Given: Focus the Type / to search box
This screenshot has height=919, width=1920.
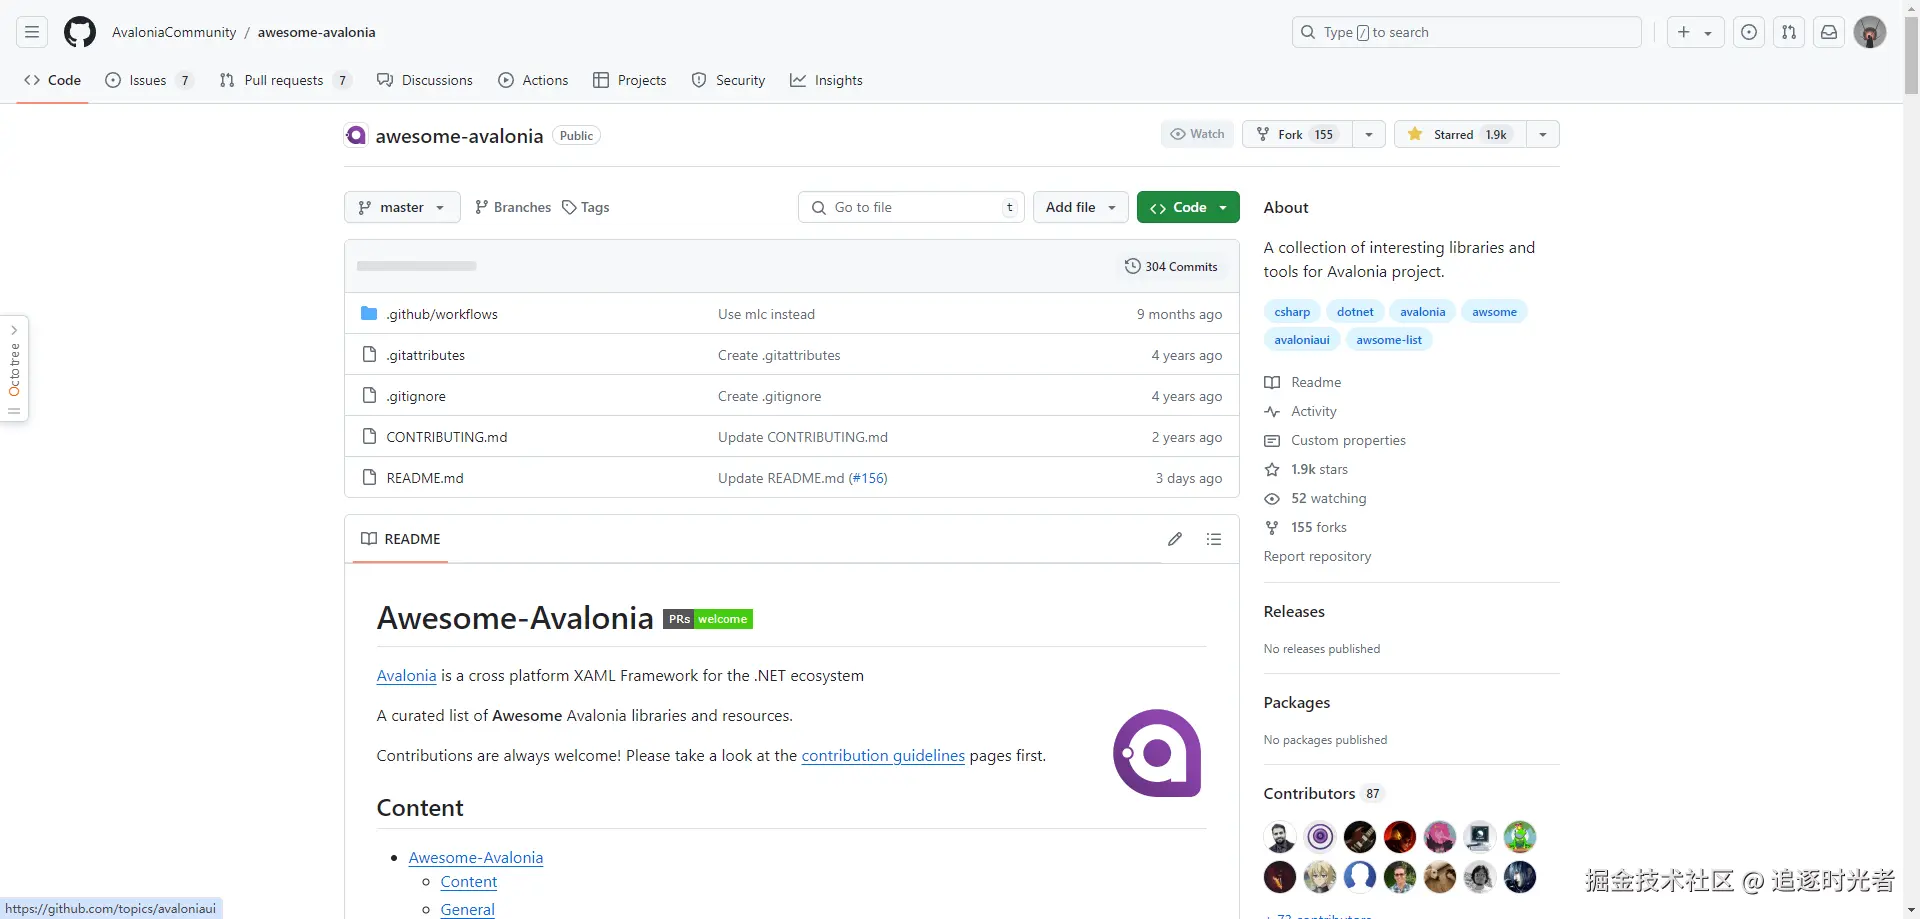Looking at the screenshot, I should (x=1467, y=32).
